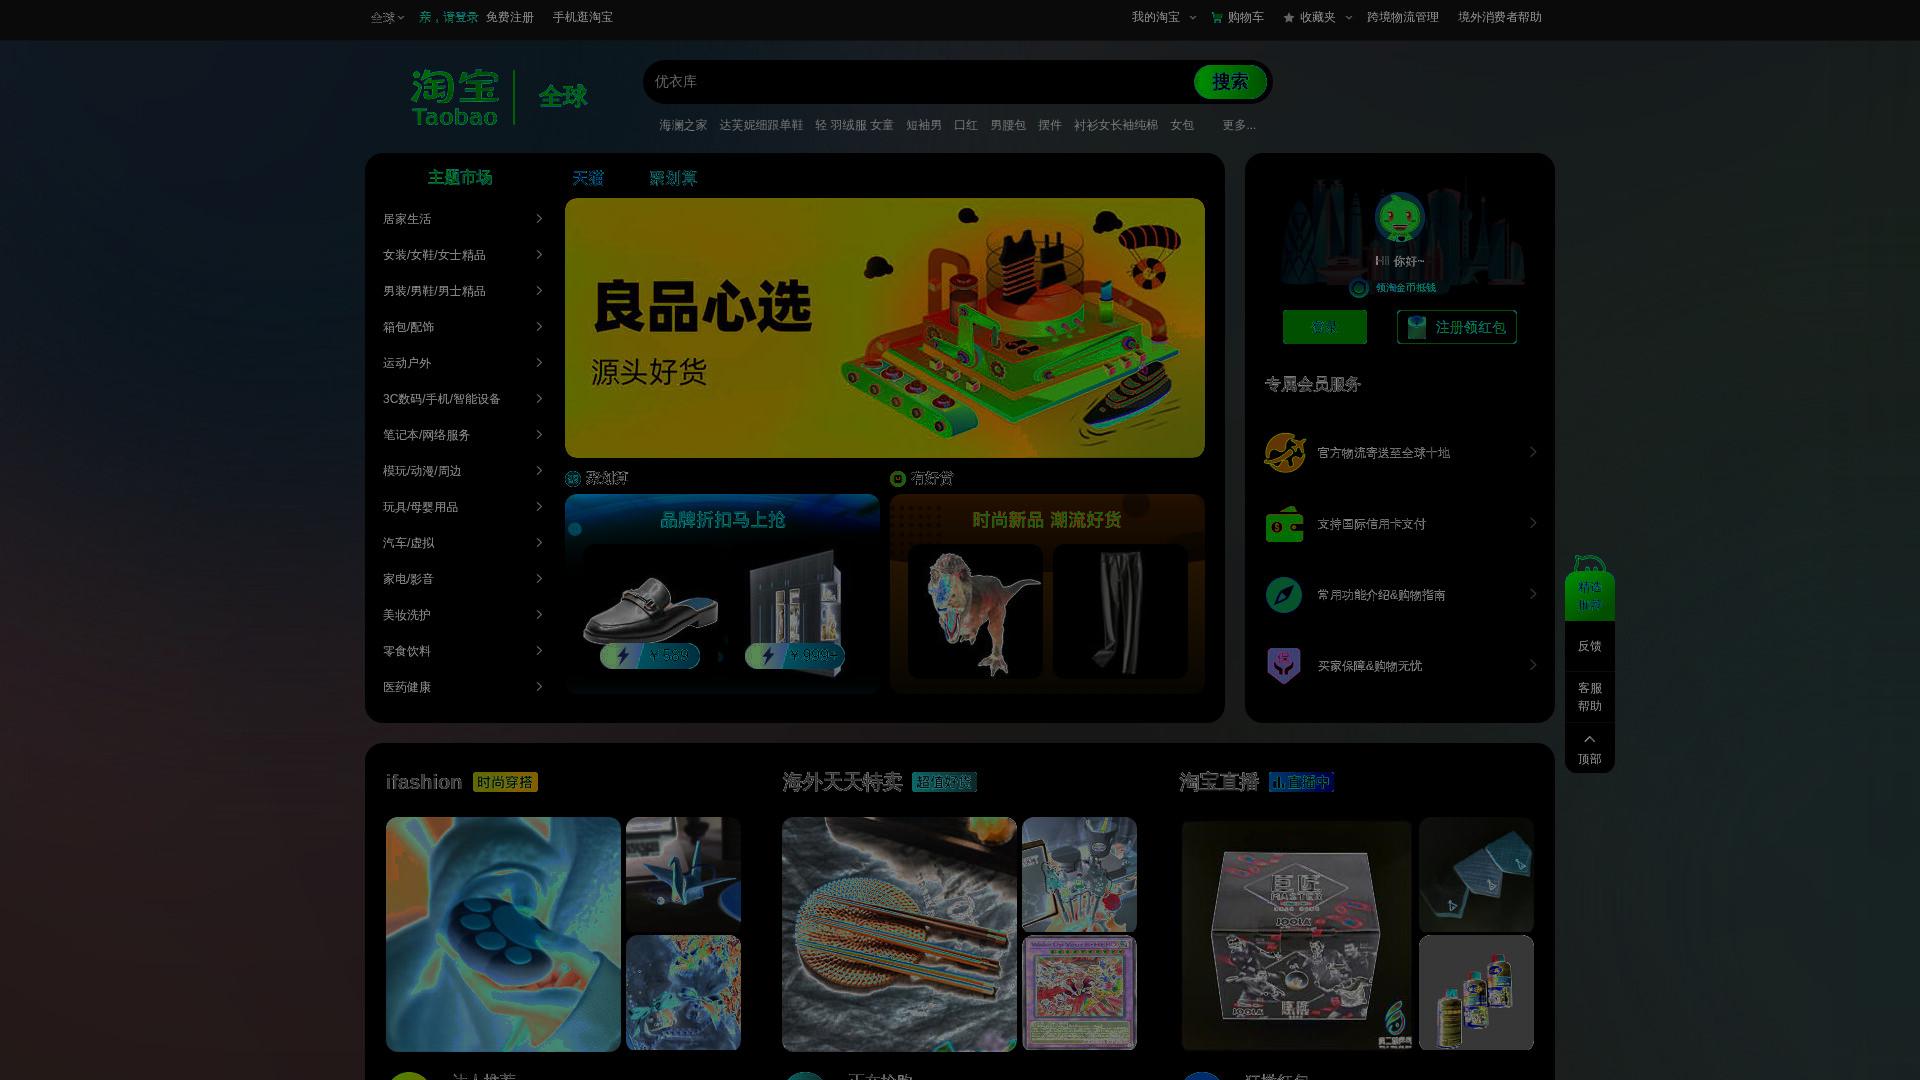Click the lightning price tag ¥568

point(650,656)
